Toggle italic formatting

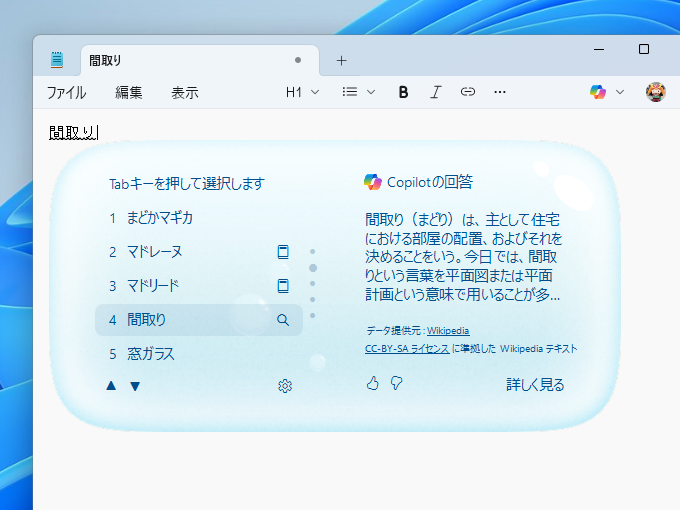click(435, 92)
